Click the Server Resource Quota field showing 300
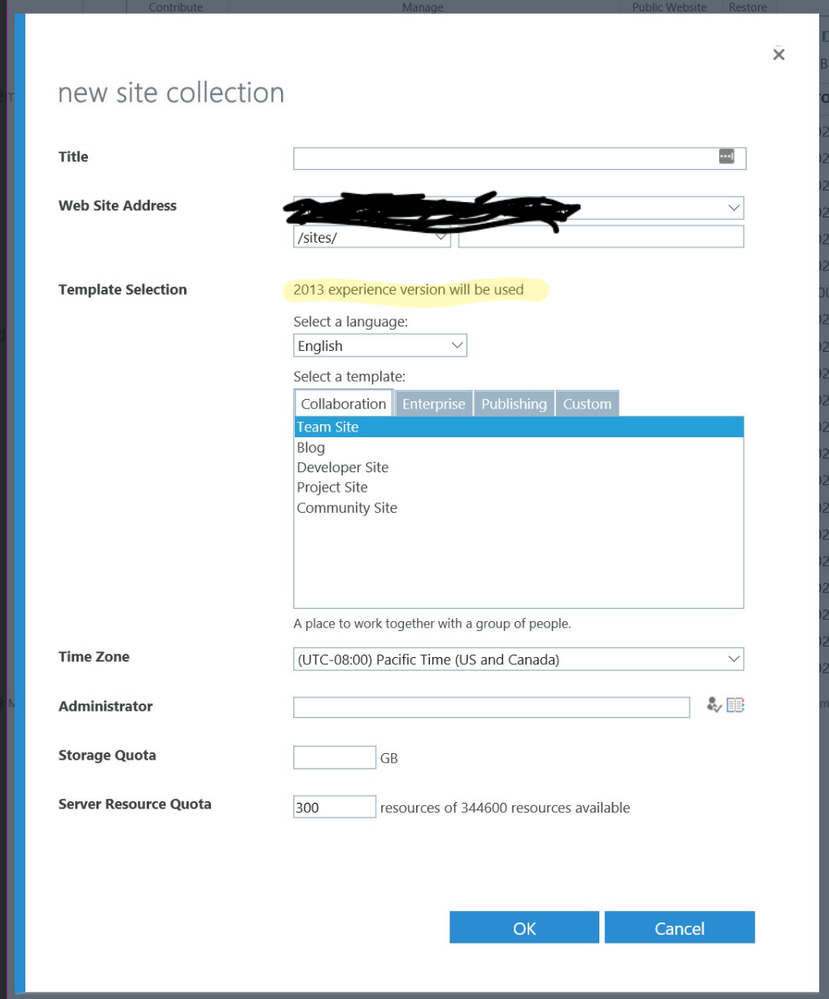 [334, 806]
